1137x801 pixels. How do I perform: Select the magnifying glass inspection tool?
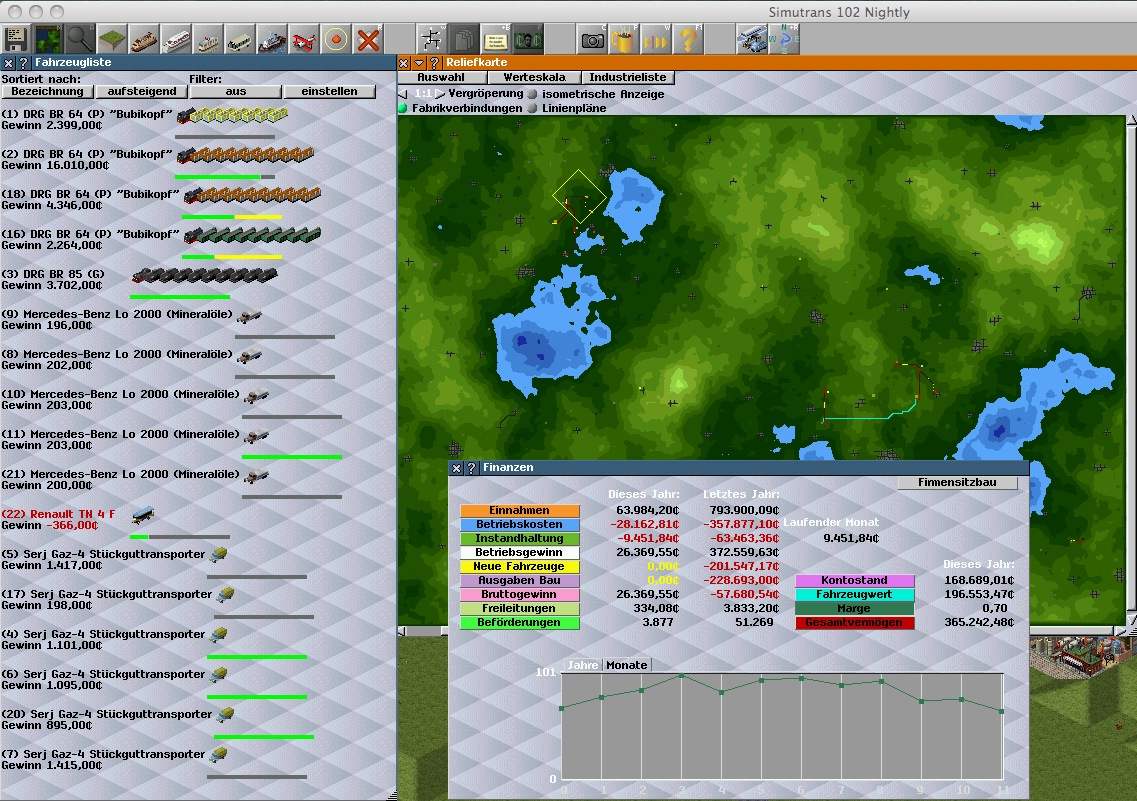(x=80, y=40)
